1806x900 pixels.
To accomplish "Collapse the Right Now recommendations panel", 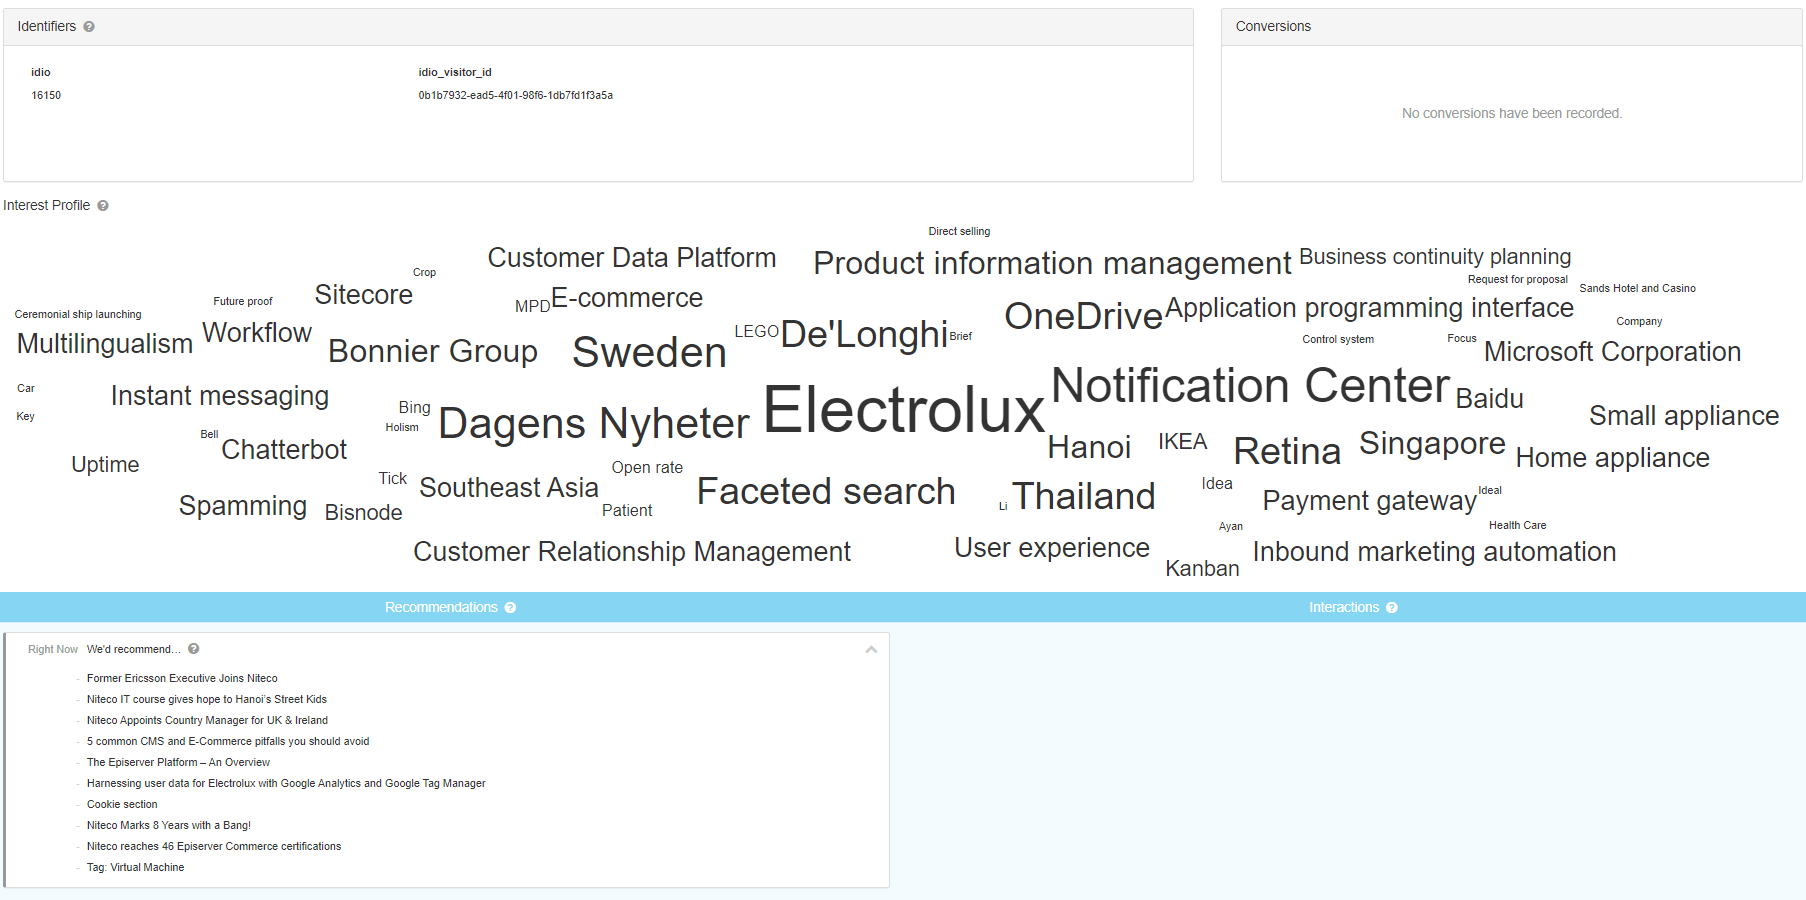I will pos(871,650).
